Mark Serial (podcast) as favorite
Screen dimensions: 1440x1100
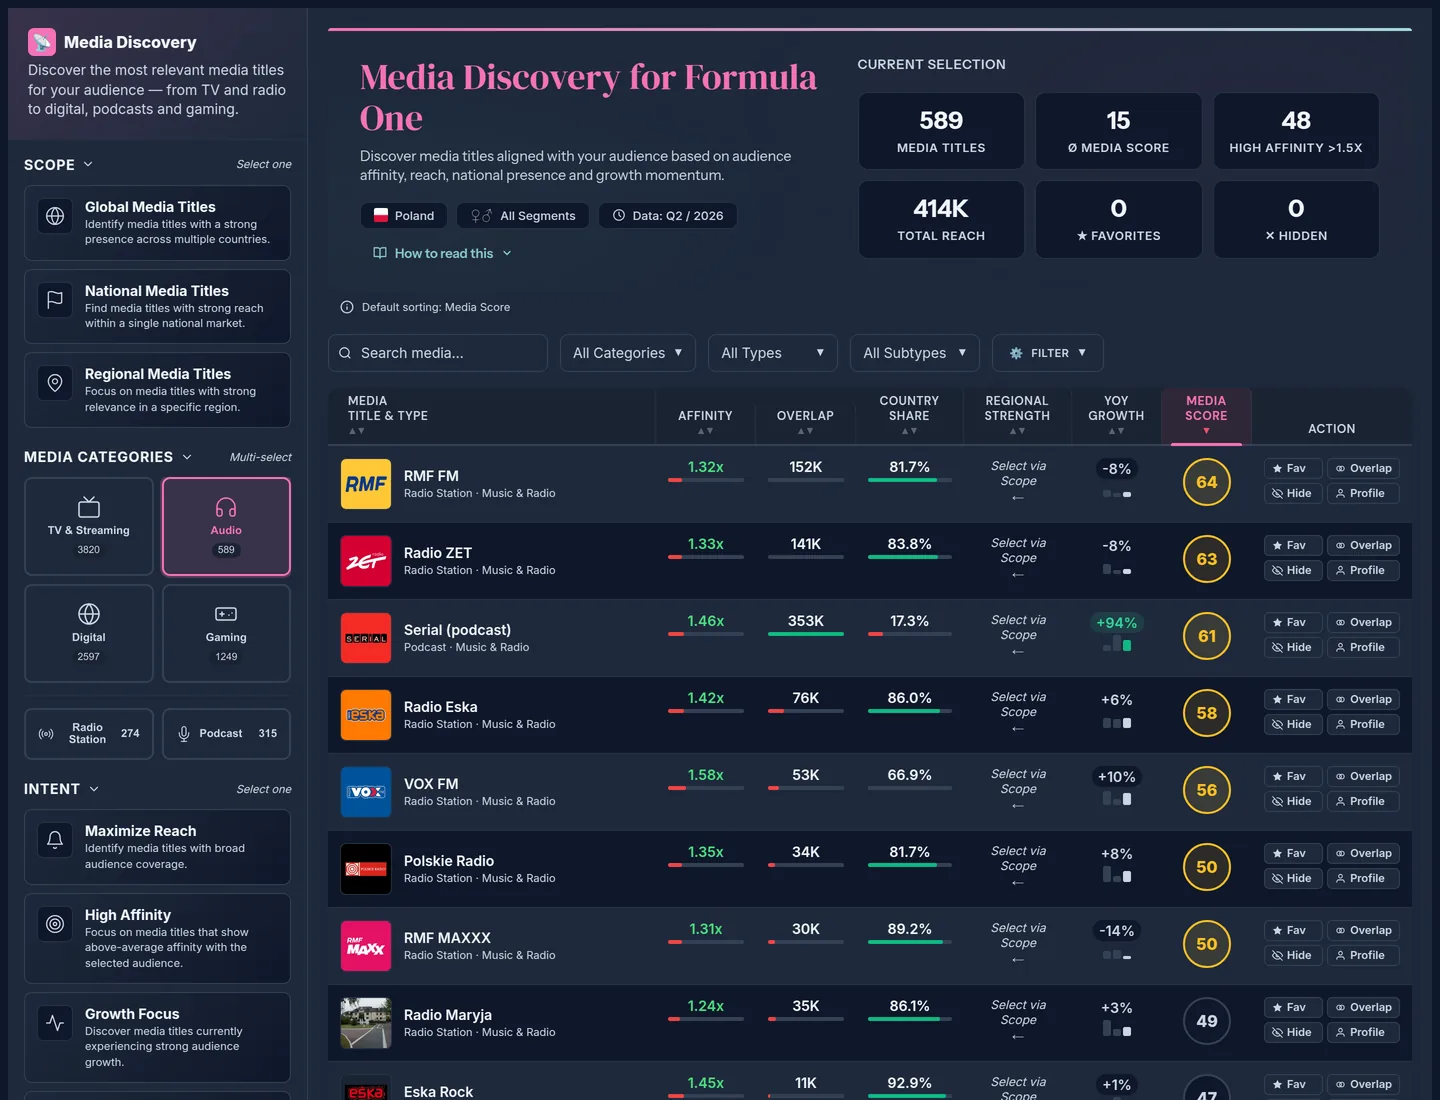tap(1292, 622)
